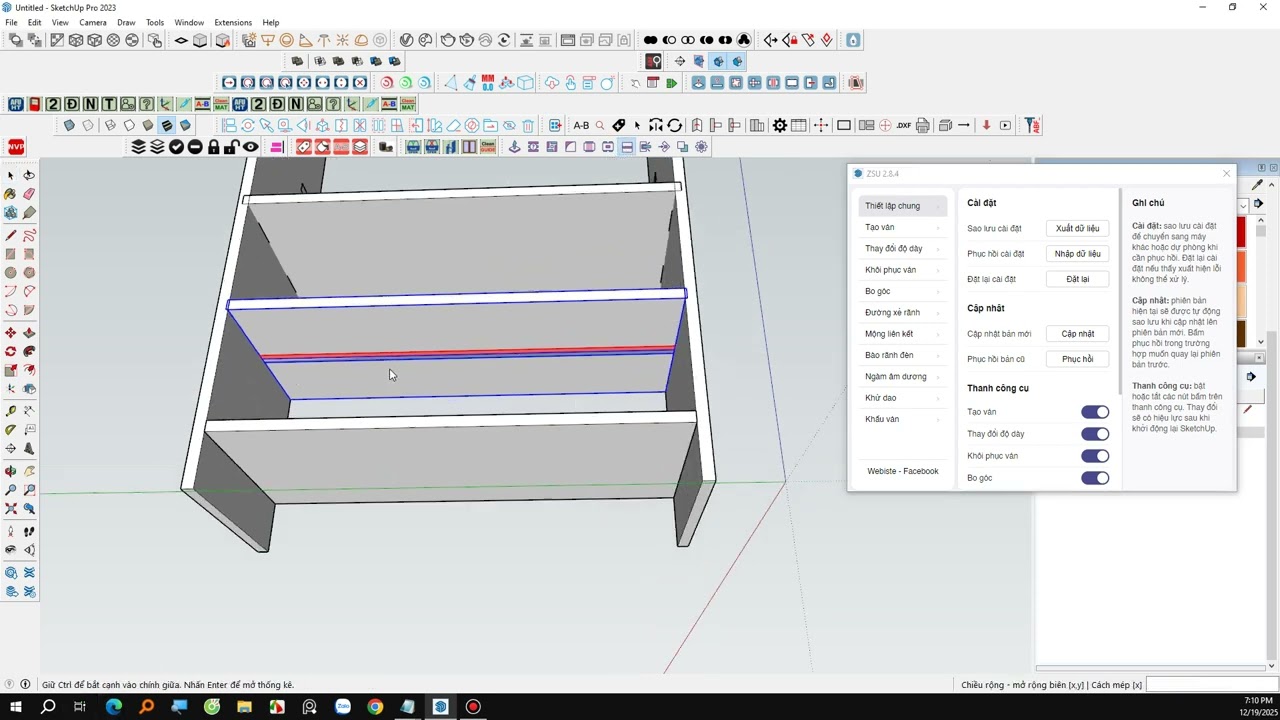The width and height of the screenshot is (1280, 720).
Task: Expand the Thiết lập chung sidebar arrow
Action: point(939,206)
